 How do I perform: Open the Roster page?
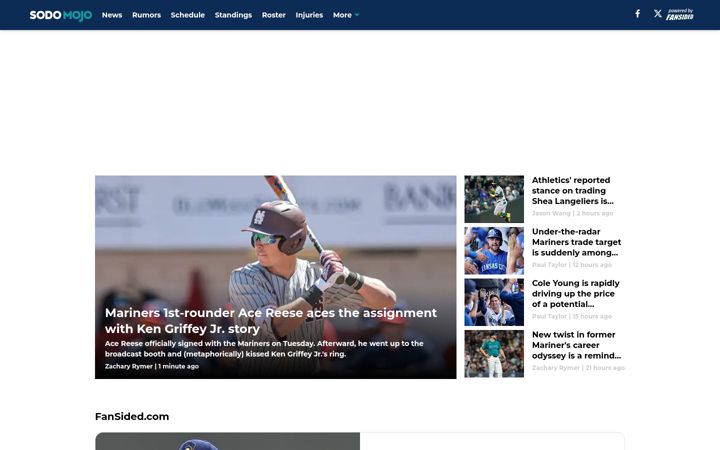(x=274, y=15)
